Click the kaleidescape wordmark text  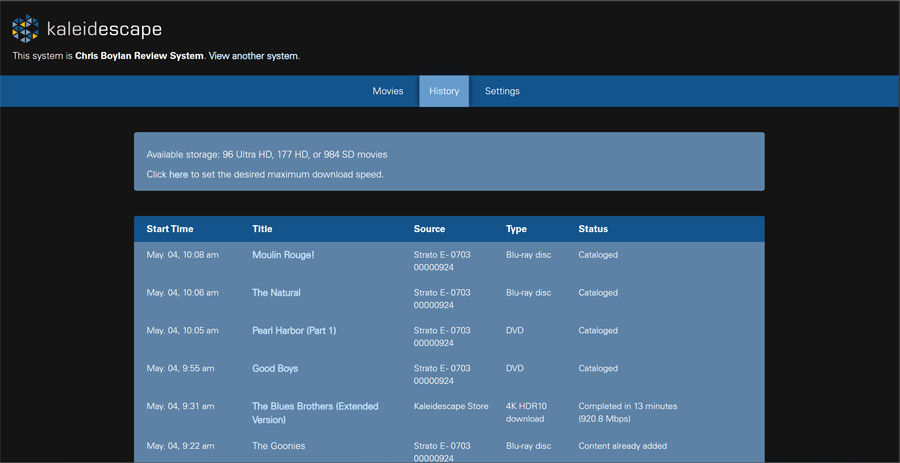tap(104, 29)
